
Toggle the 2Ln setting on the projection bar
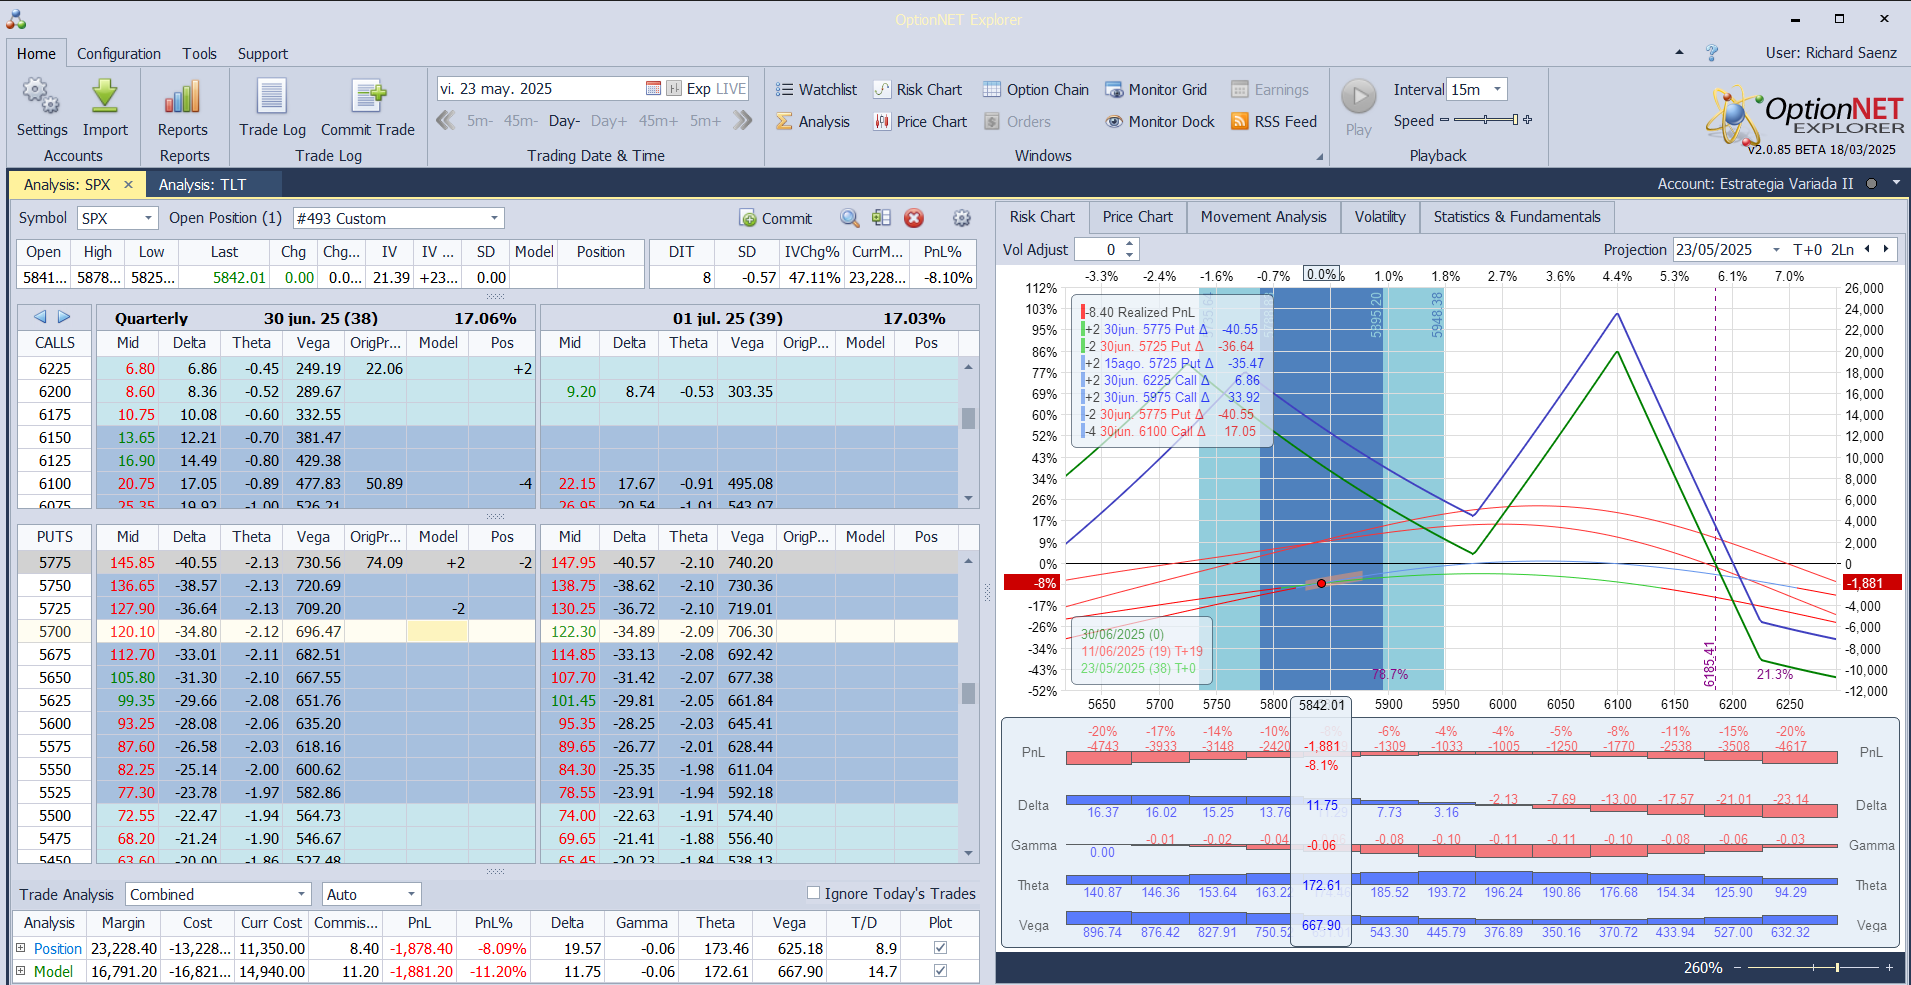[1842, 249]
